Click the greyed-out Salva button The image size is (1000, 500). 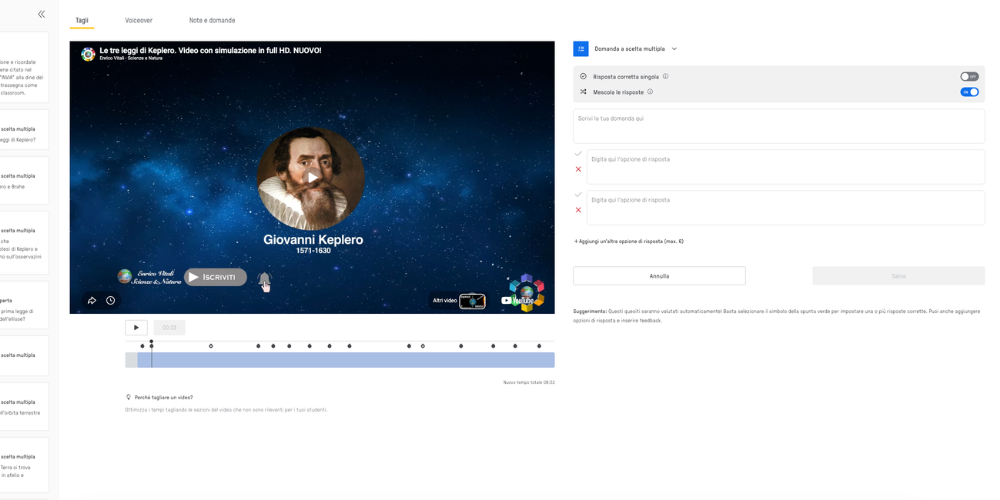tap(899, 276)
